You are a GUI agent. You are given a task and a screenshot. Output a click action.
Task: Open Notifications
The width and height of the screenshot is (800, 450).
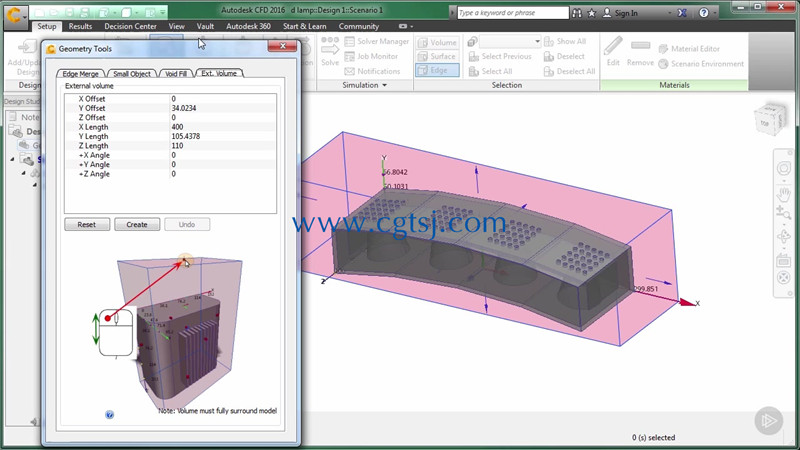(x=372, y=71)
